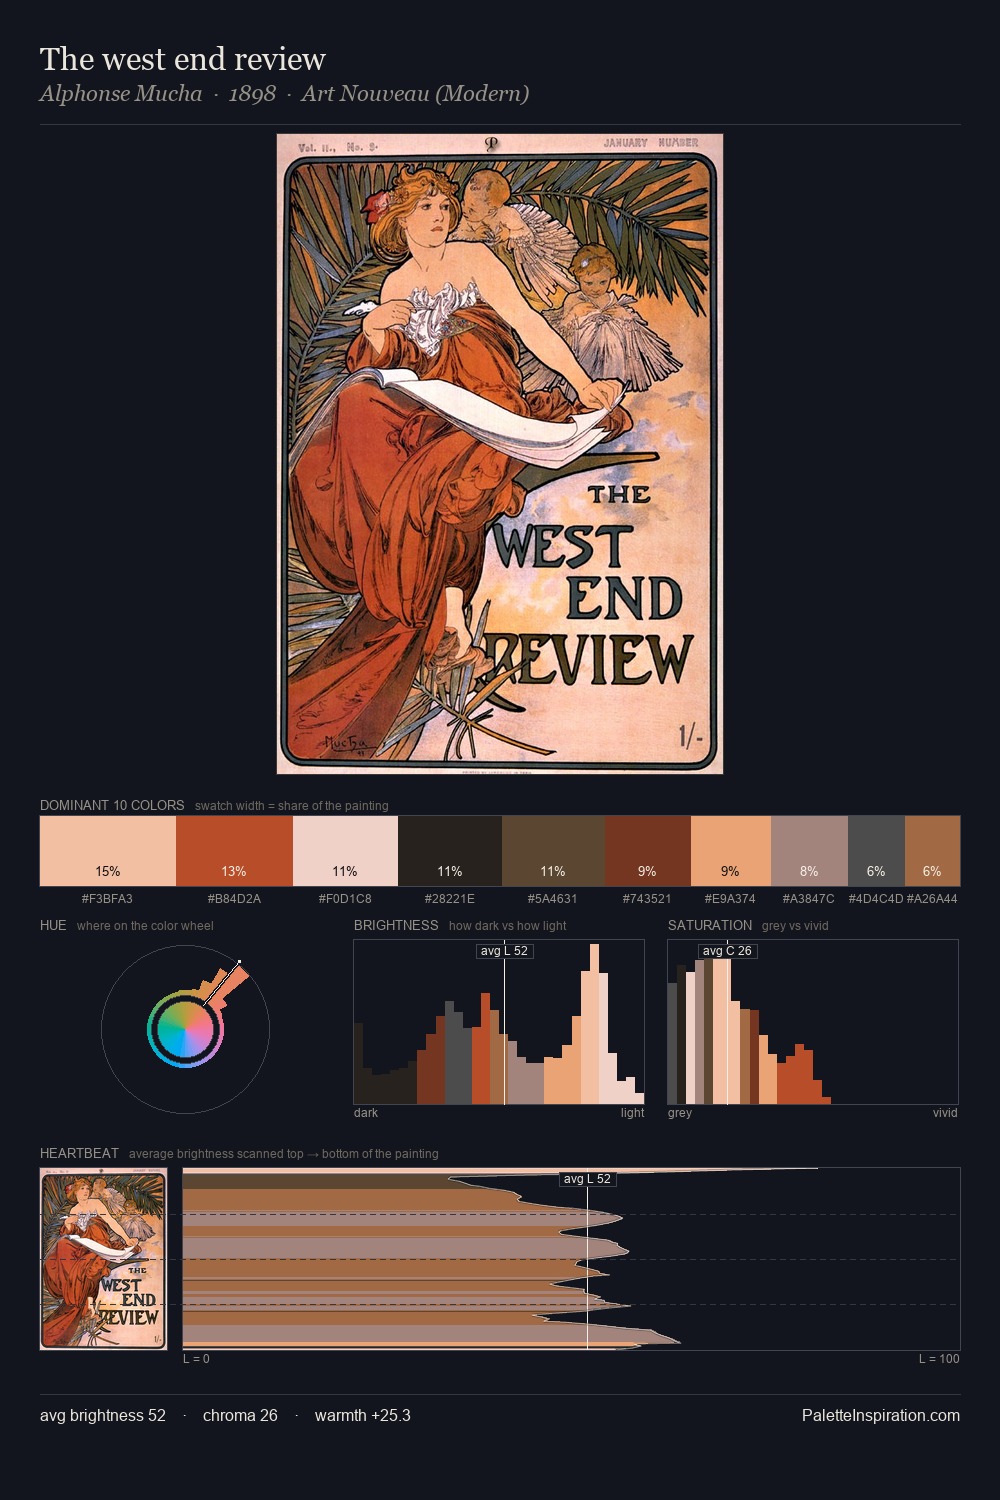
Task: Click the 'Art Nouveau (Modern)' style label
Action: tap(415, 94)
